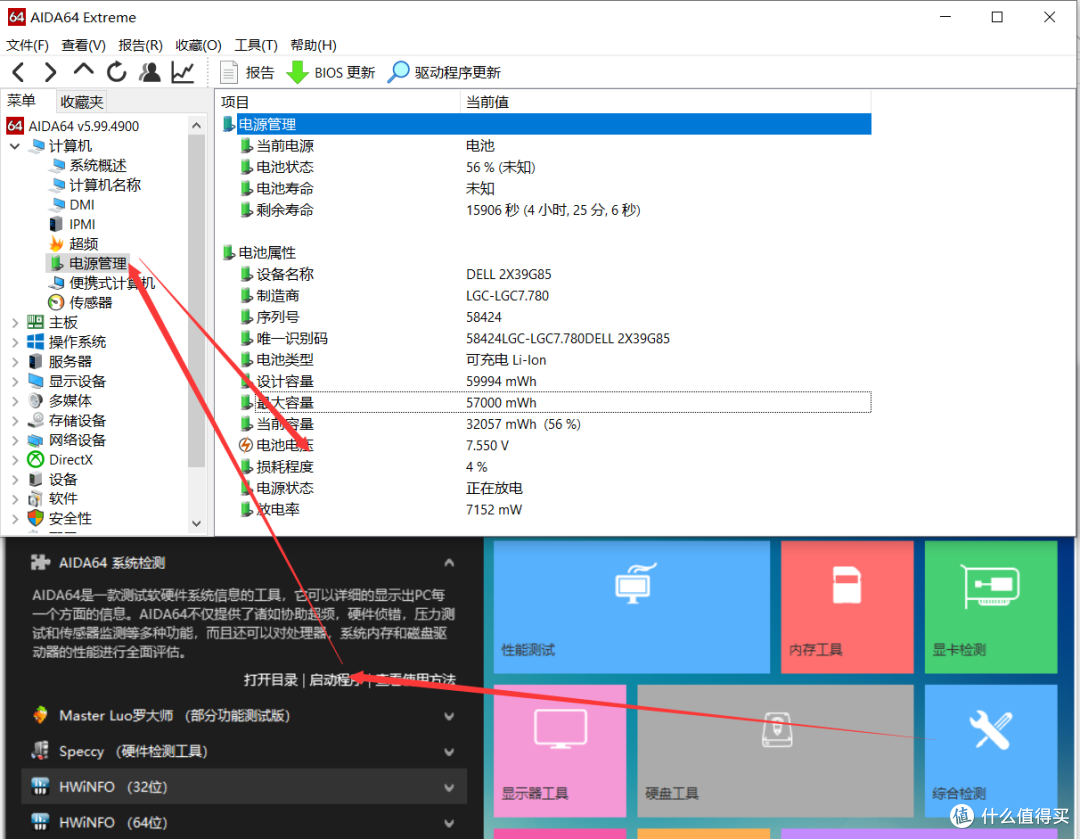This screenshot has width=1080, height=839.
Task: Select the 损耗程度 row
Action: tap(546, 467)
